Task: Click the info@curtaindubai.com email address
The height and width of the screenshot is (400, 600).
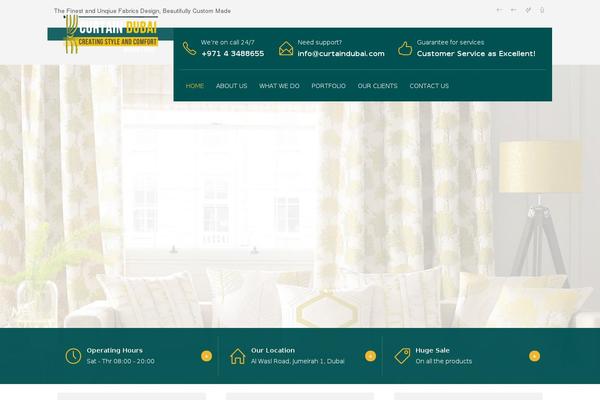Action: (x=341, y=54)
